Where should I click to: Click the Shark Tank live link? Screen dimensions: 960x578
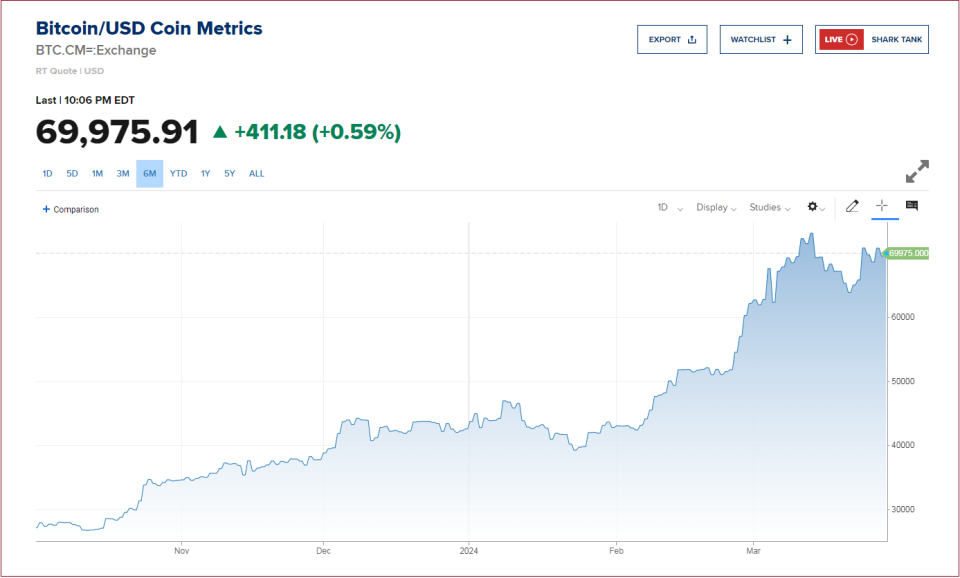(895, 40)
